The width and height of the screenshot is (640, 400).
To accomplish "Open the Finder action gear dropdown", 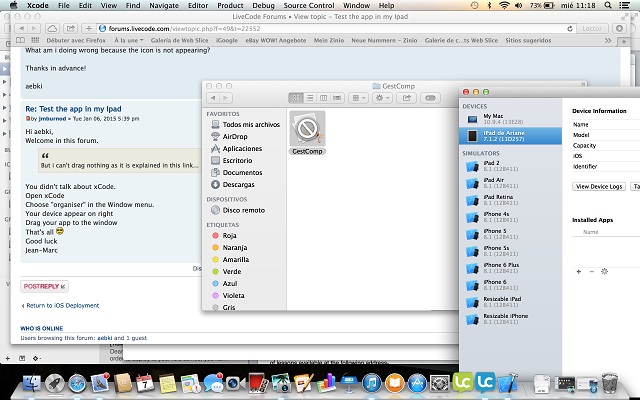I will 383,98.
